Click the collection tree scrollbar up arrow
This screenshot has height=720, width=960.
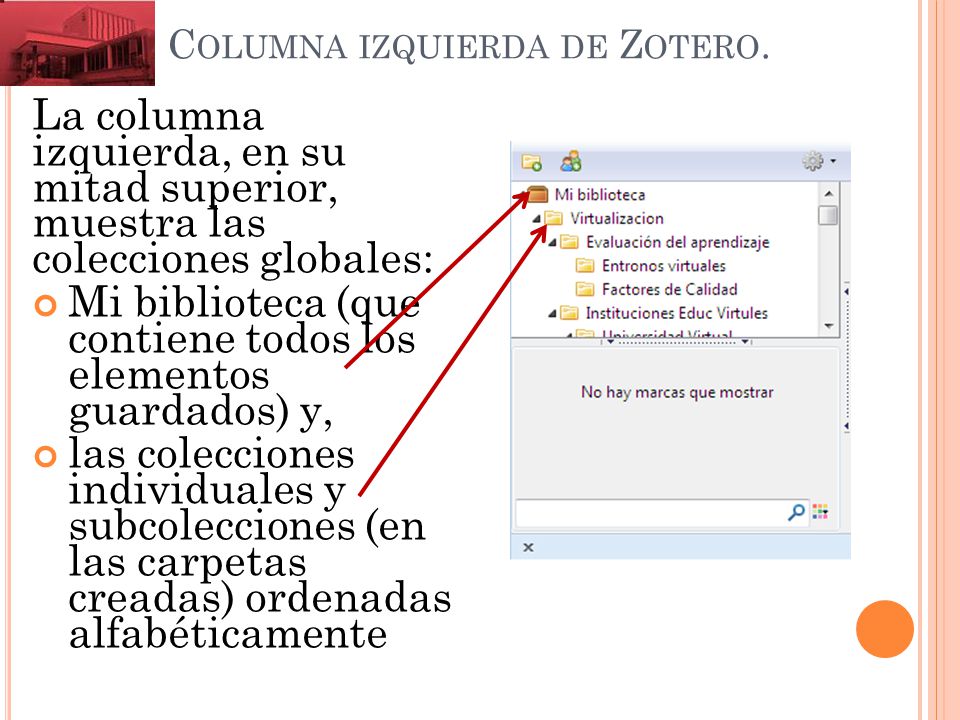point(828,193)
